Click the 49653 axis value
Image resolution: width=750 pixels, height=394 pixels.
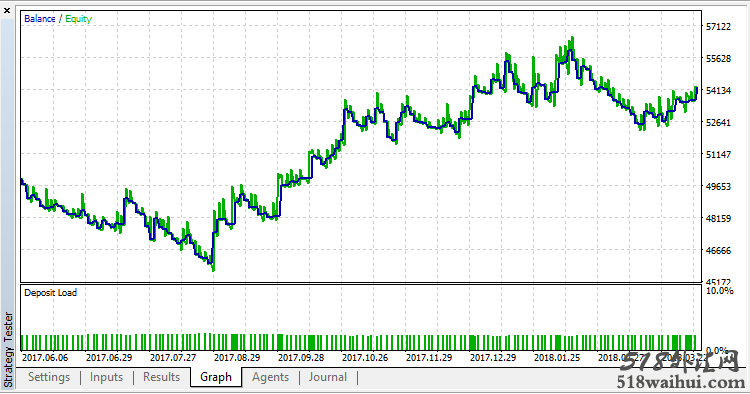(x=718, y=186)
